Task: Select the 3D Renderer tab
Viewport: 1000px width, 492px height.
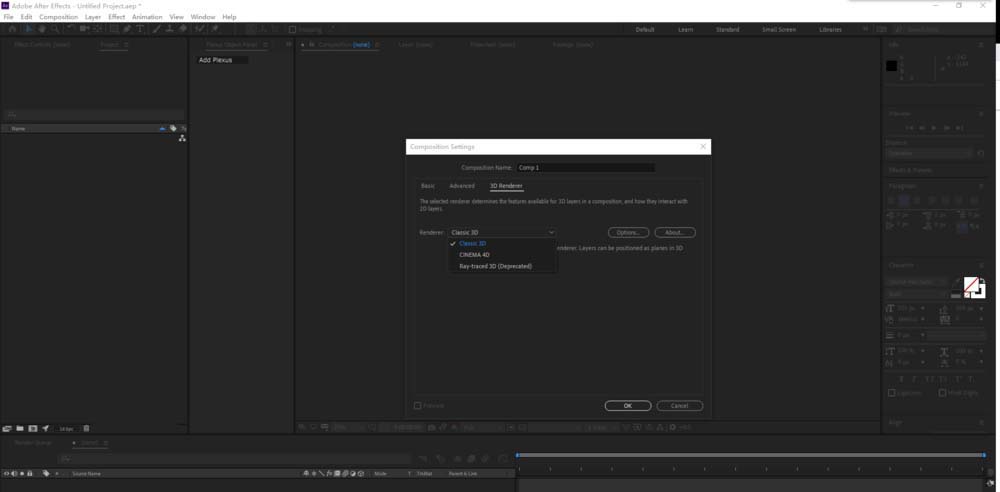Action: (x=506, y=186)
